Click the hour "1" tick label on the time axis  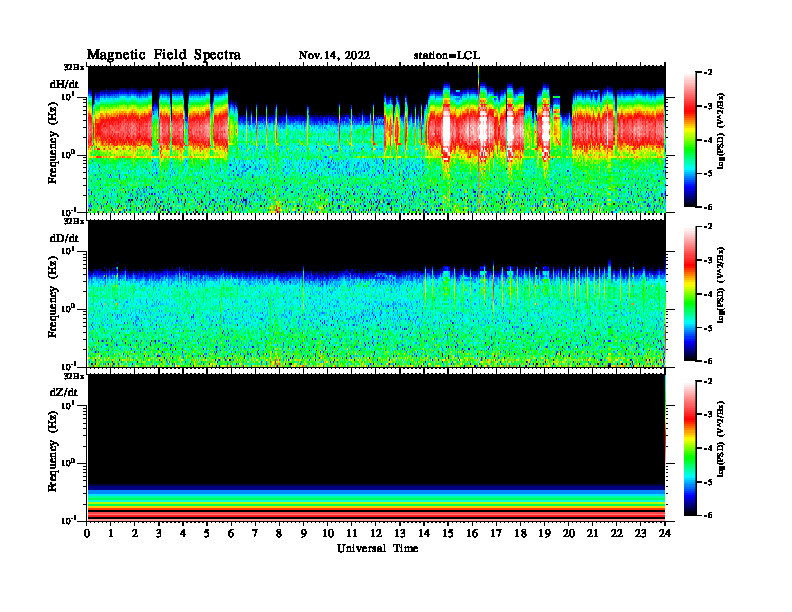point(111,533)
